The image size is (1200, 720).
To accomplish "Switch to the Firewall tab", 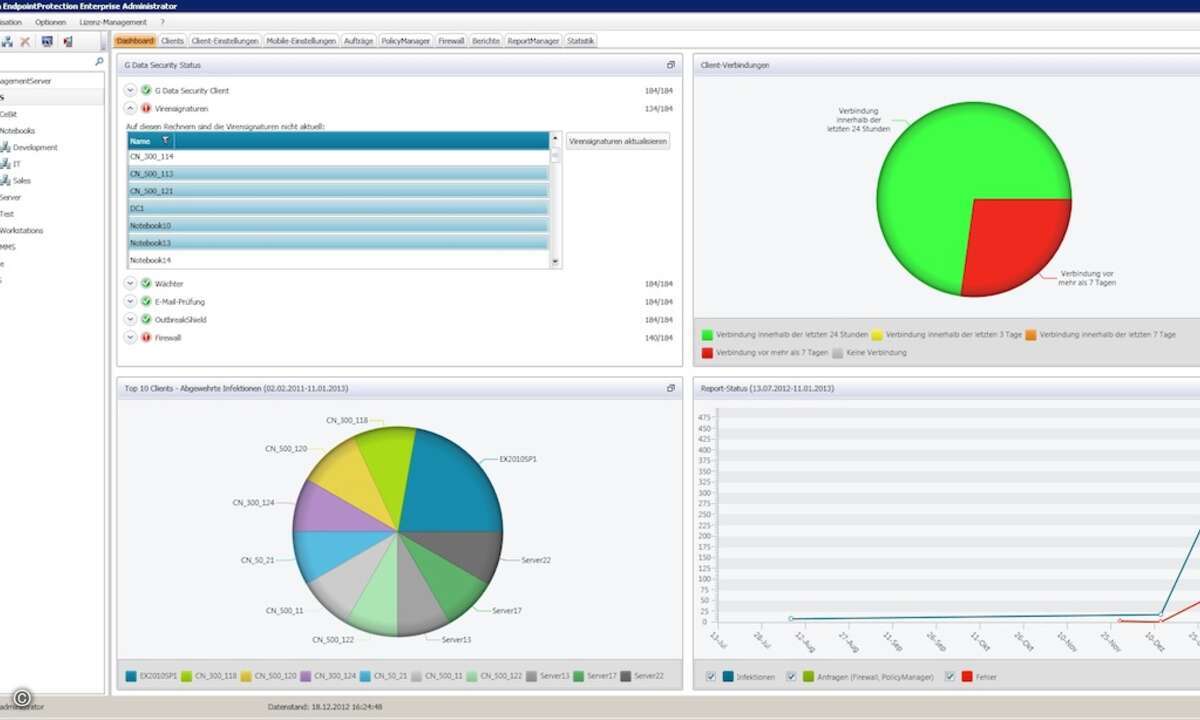I will [x=452, y=41].
